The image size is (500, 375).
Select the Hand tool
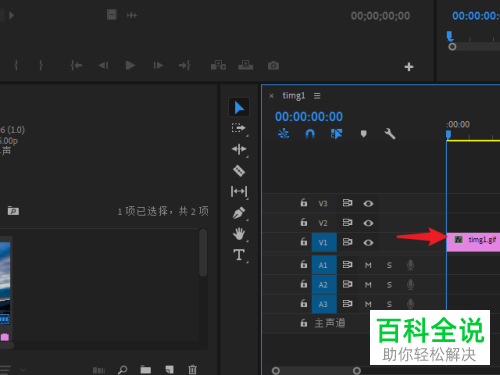[x=239, y=234]
